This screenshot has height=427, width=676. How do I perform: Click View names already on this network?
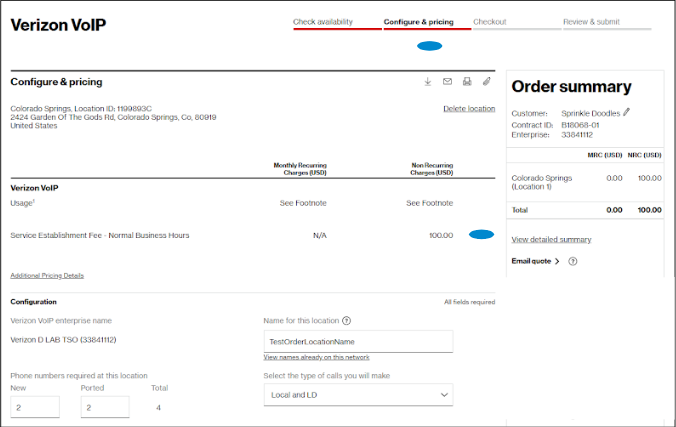click(316, 358)
